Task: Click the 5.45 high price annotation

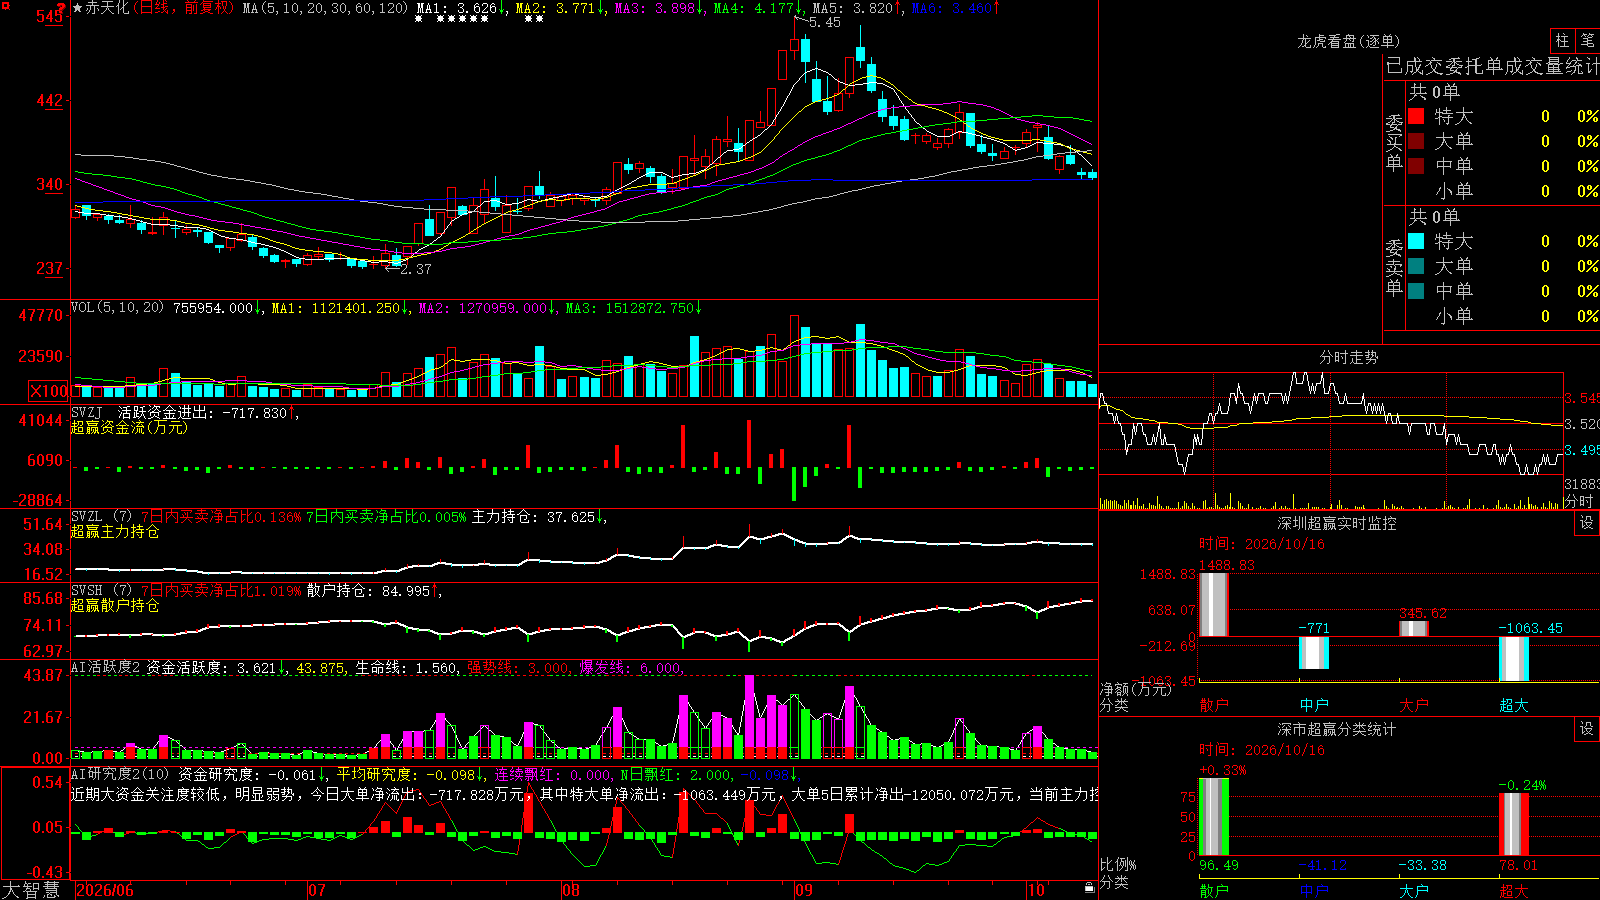Action: coord(824,22)
